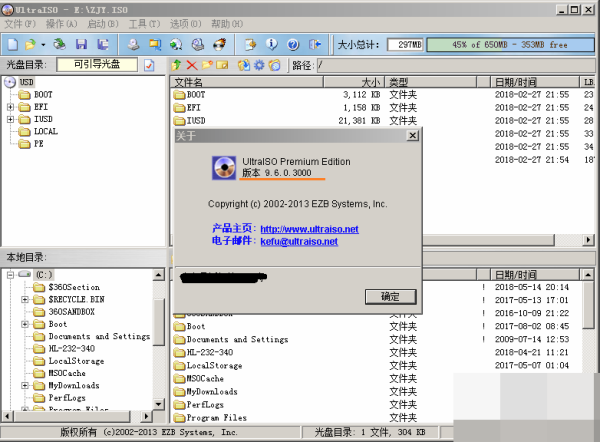Sort by 文件名 column header in disc list
The width and height of the screenshot is (600, 442).
click(247, 82)
